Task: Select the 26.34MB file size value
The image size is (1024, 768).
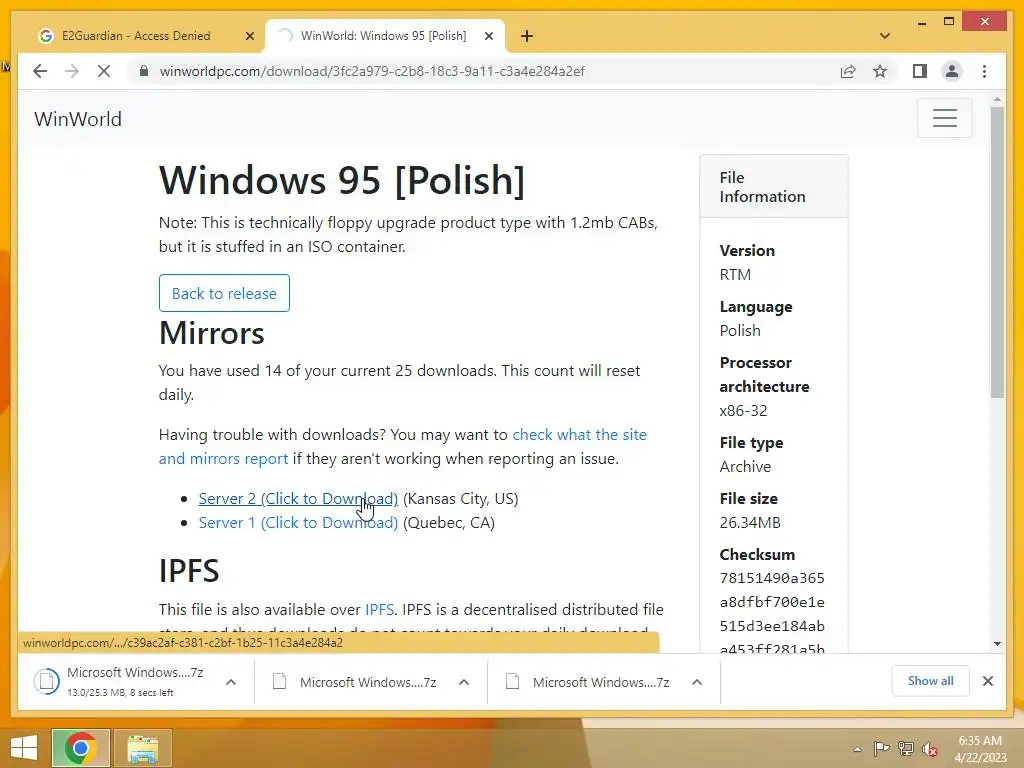Action: [x=750, y=522]
